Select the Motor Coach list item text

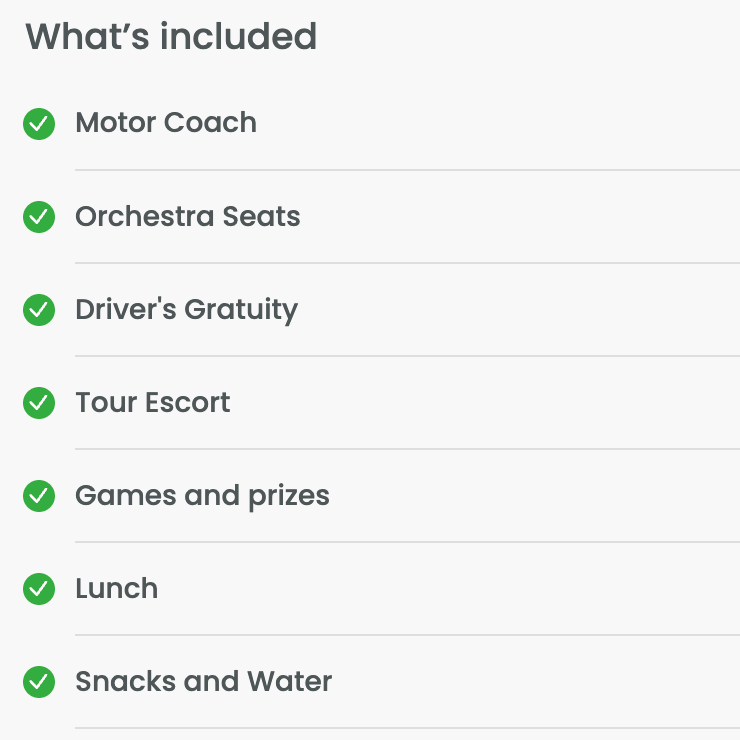point(166,123)
